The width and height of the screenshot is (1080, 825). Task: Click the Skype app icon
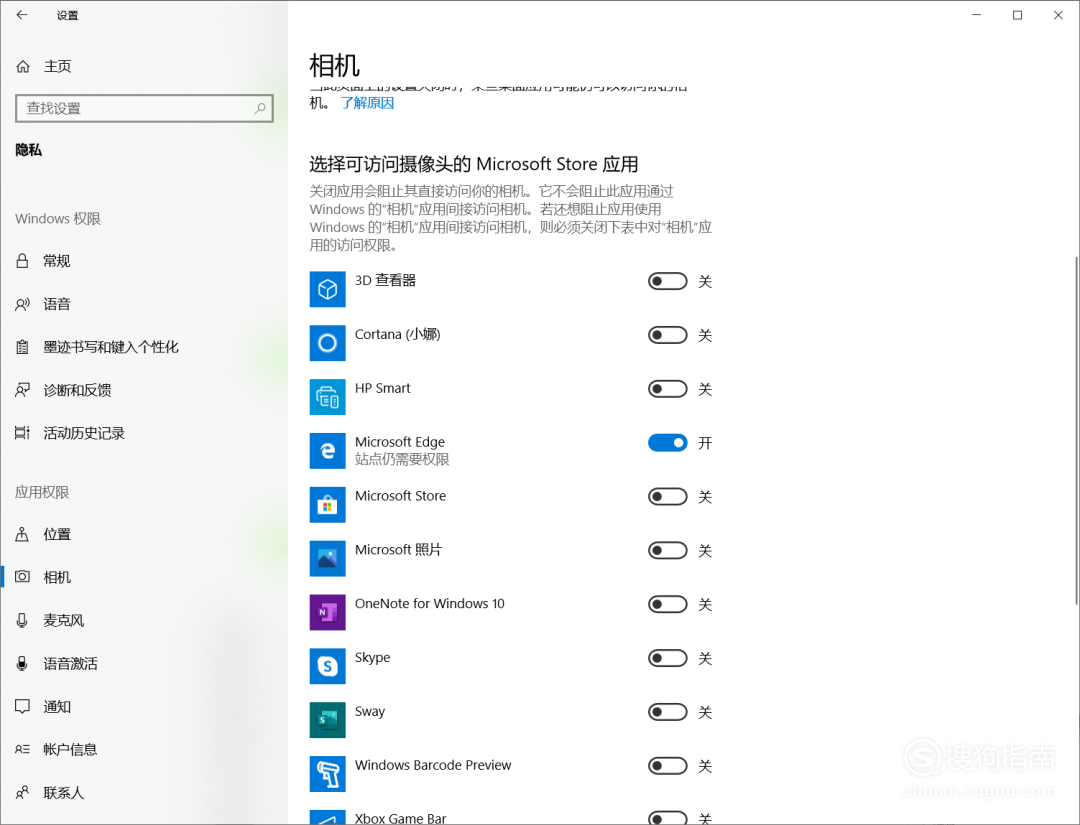point(327,666)
